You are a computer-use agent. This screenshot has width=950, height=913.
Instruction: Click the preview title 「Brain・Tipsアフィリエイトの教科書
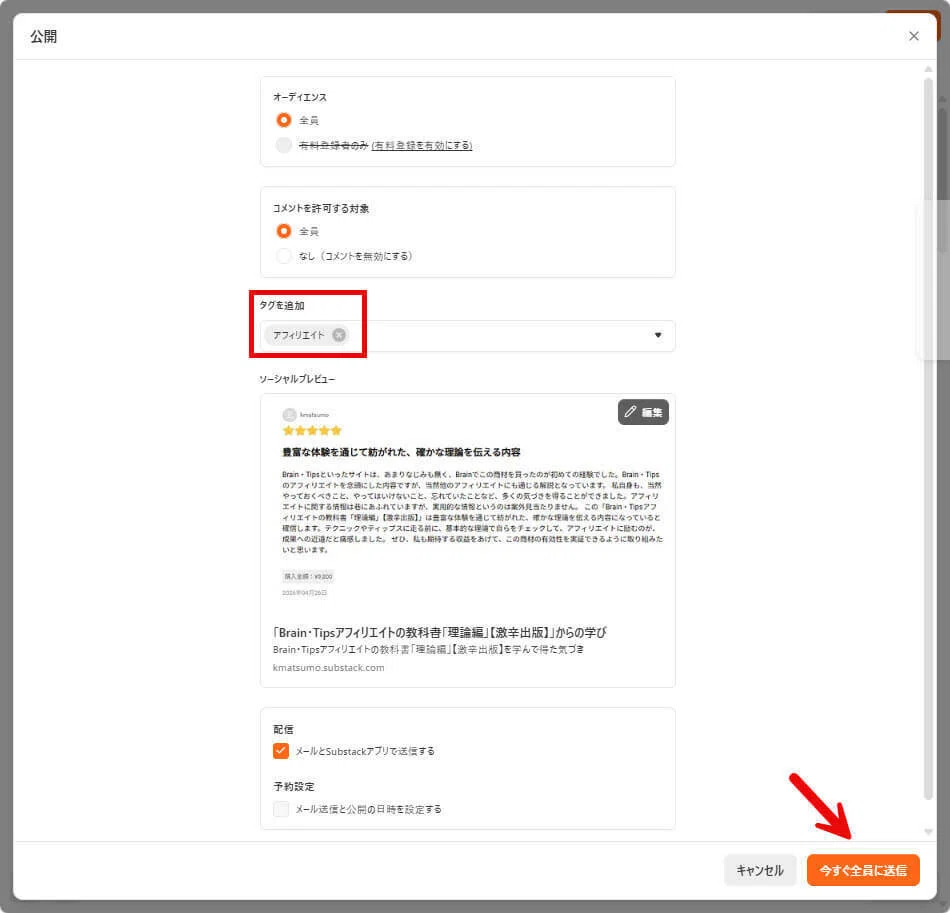click(439, 632)
